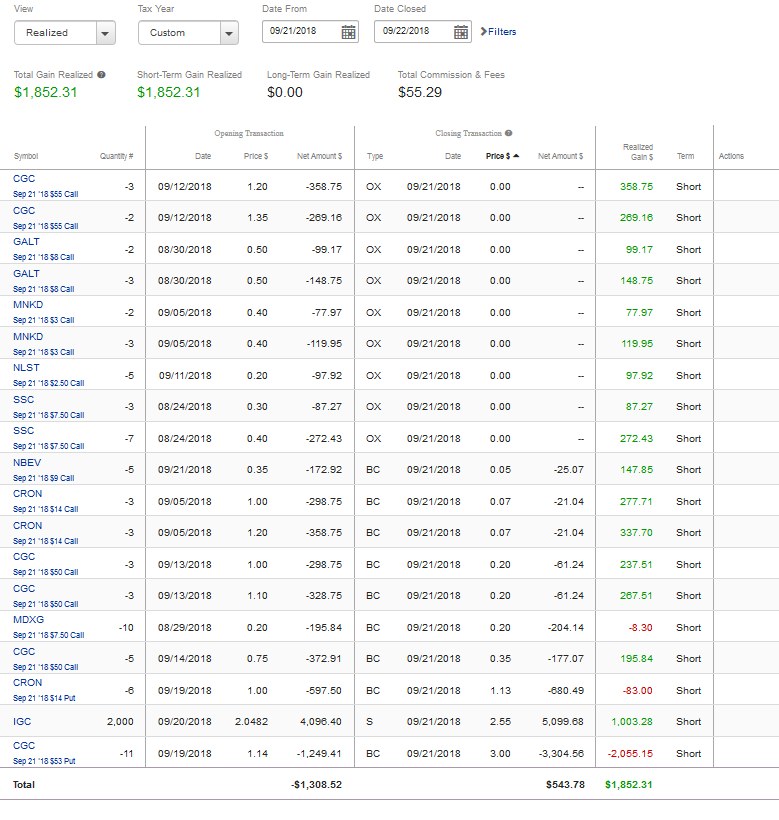Click the sort arrow on Price column
This screenshot has width=779, height=820.
pyautogui.click(x=516, y=157)
